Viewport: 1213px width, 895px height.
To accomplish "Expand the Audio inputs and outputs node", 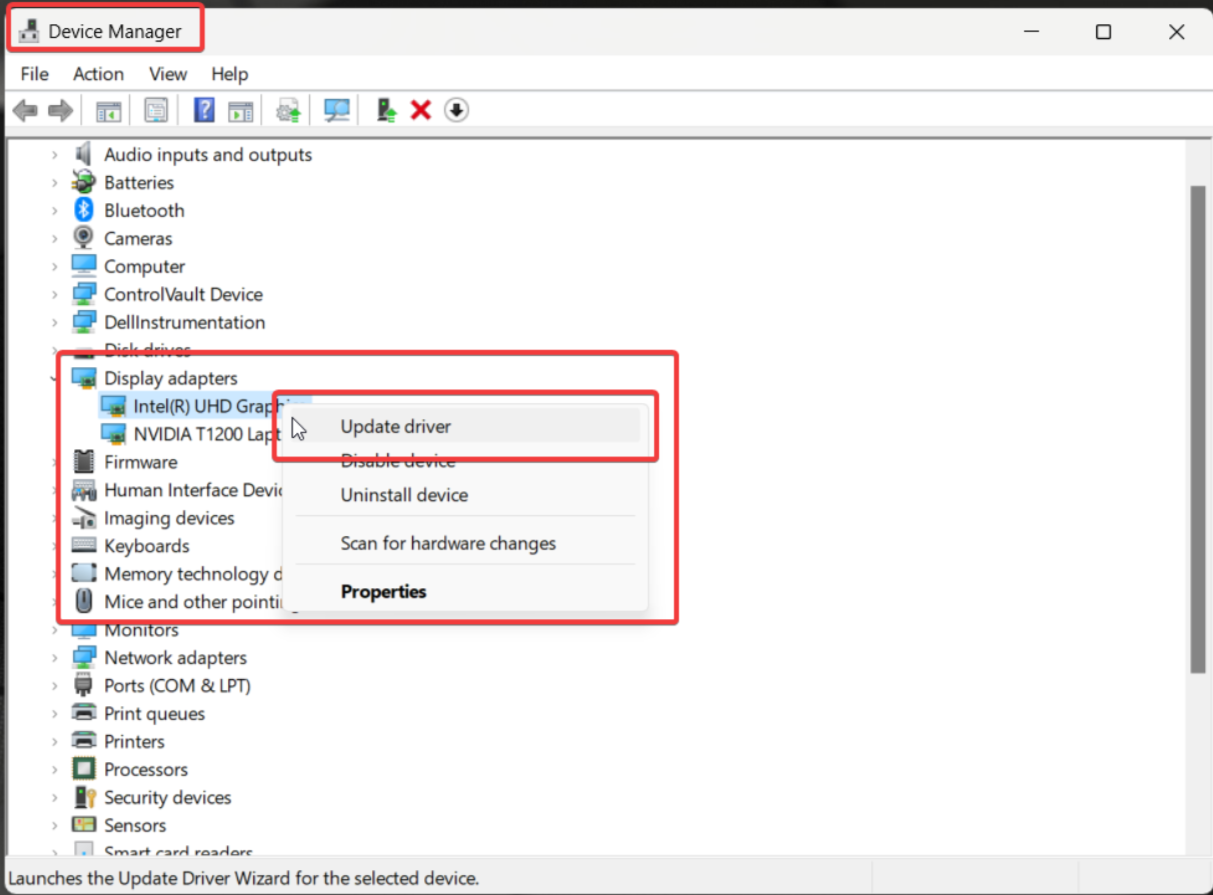I will click(54, 155).
